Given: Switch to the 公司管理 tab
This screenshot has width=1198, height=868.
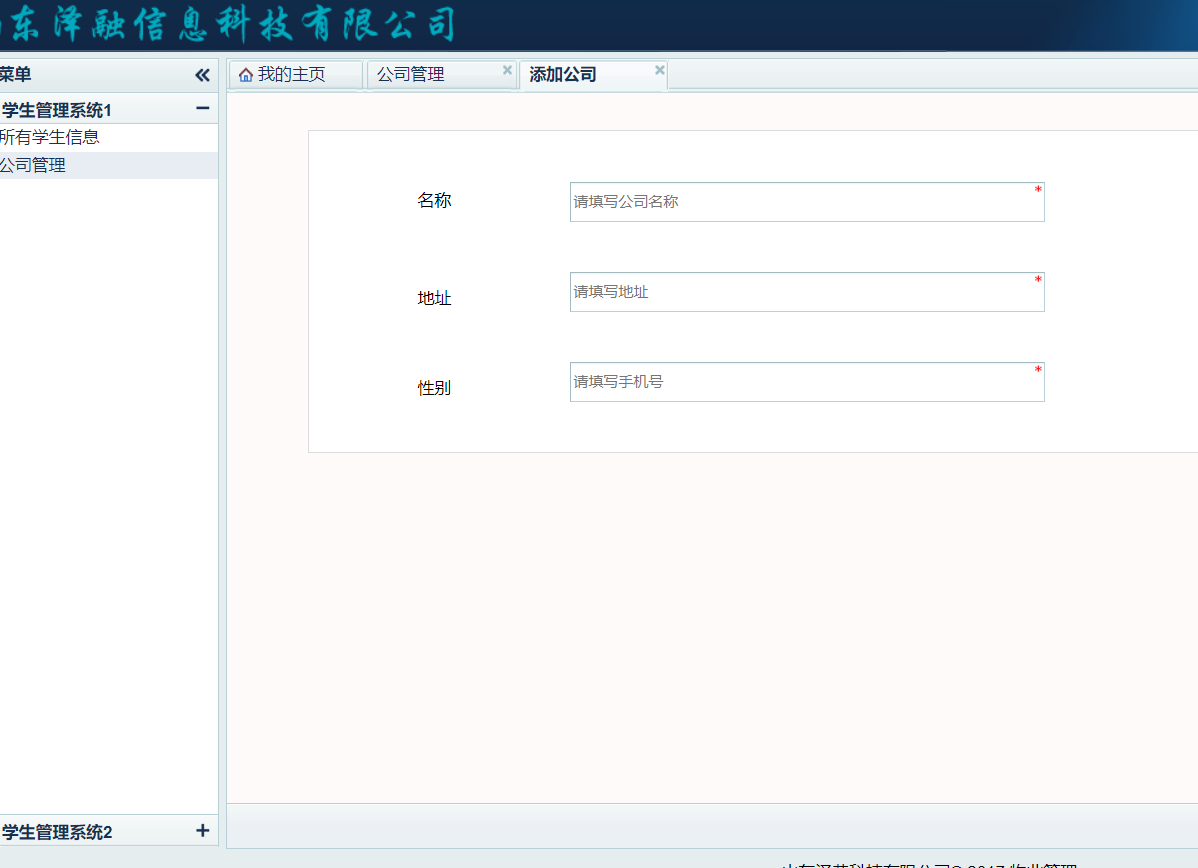Looking at the screenshot, I should (x=411, y=75).
